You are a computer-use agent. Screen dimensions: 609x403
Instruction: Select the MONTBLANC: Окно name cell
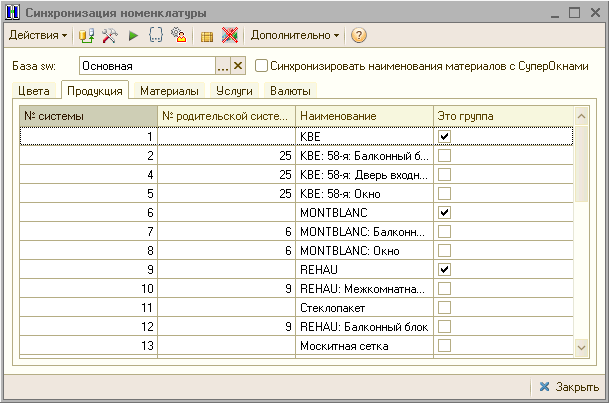click(364, 251)
